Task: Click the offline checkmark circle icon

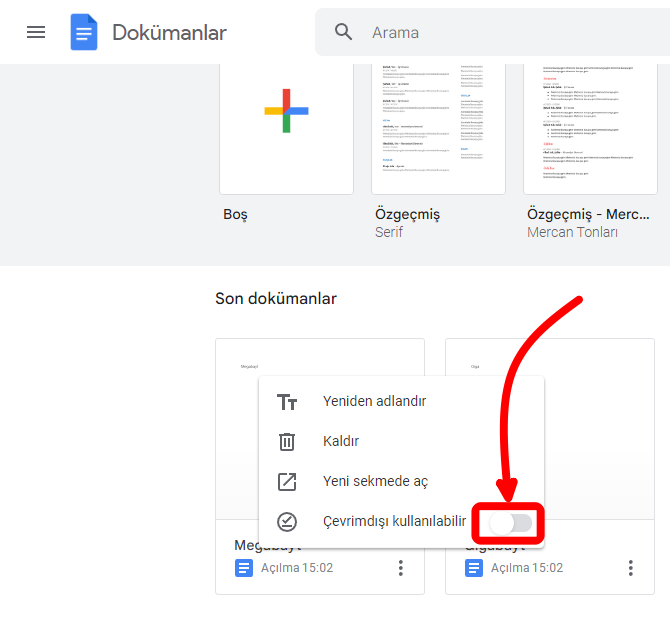Action: tap(287, 521)
